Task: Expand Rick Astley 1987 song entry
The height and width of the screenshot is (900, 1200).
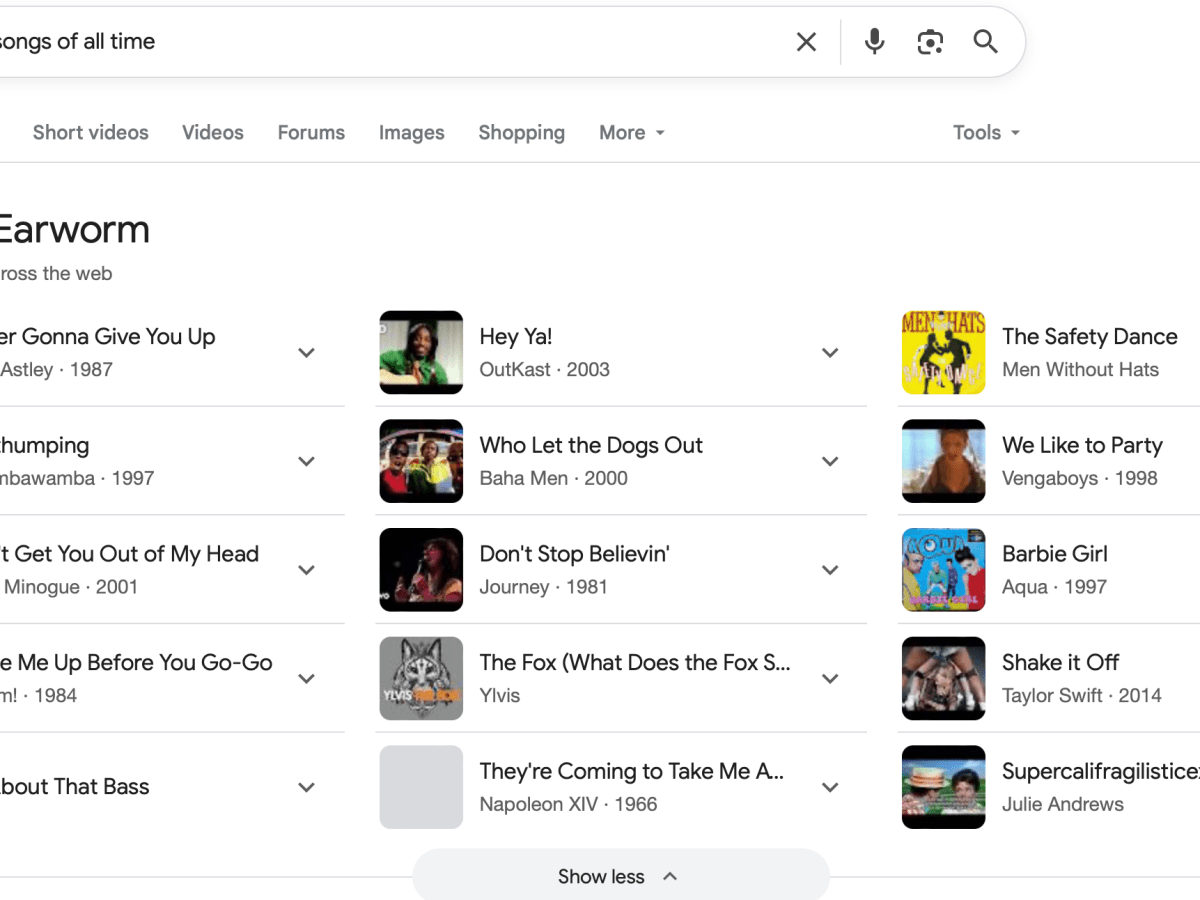Action: tap(307, 353)
